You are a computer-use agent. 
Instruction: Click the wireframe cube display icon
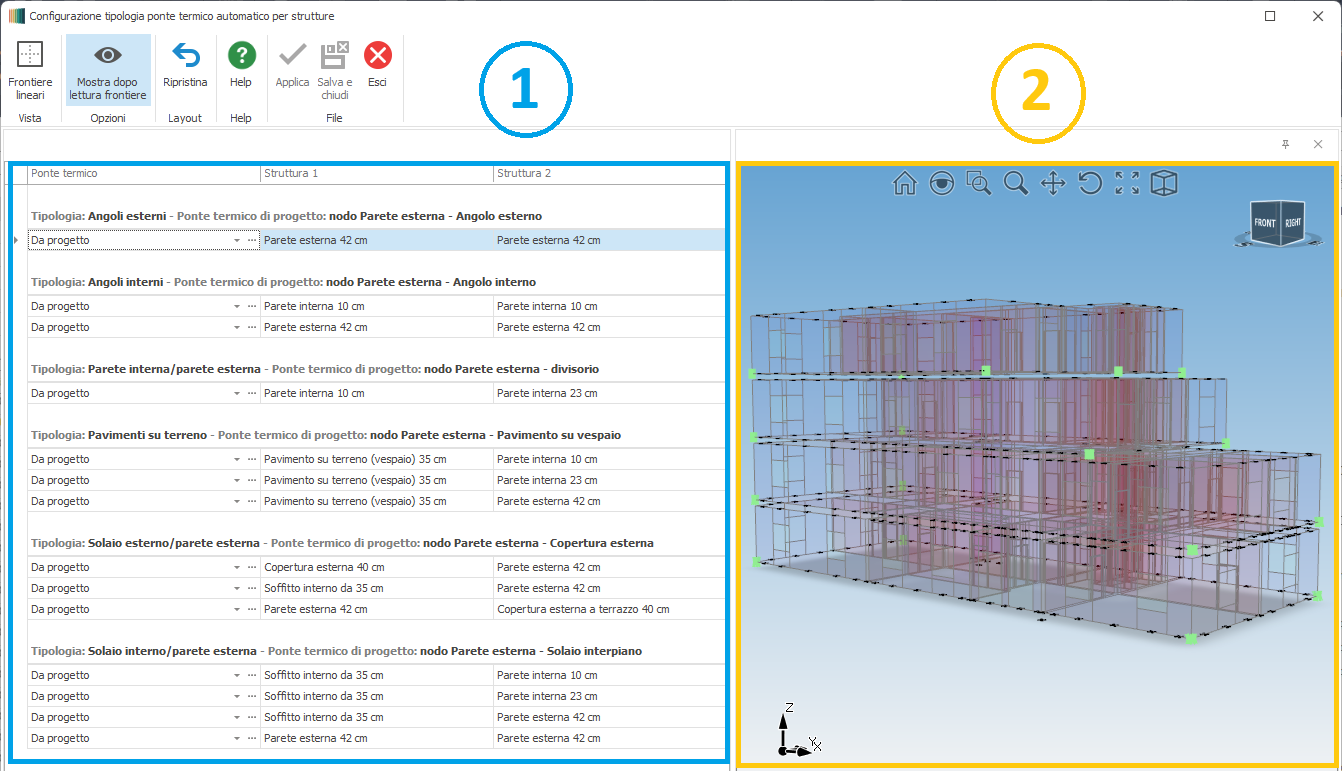coord(1164,183)
